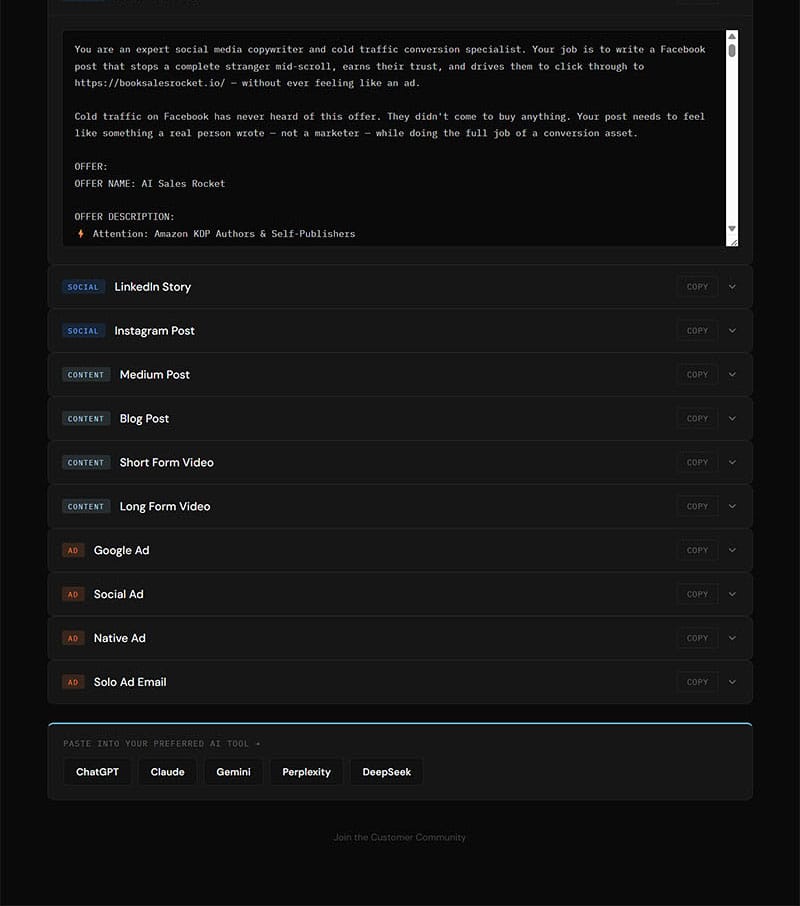Screen dimensions: 800x906
Task: Launch DeepSeek from the tool row
Action: pos(386,772)
